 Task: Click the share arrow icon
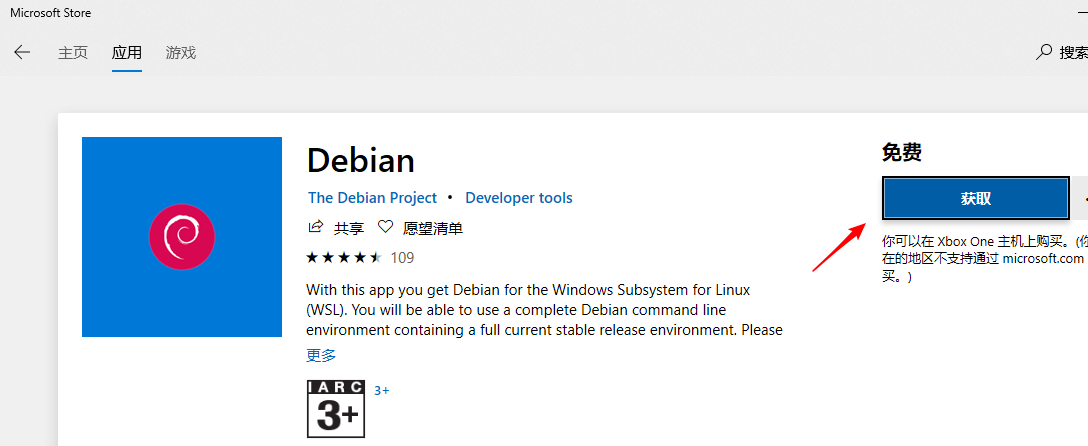pos(316,228)
